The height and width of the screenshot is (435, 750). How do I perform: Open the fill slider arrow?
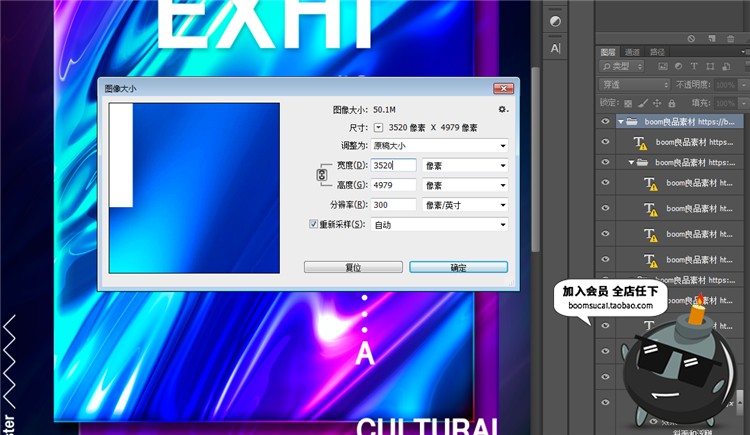[743, 103]
